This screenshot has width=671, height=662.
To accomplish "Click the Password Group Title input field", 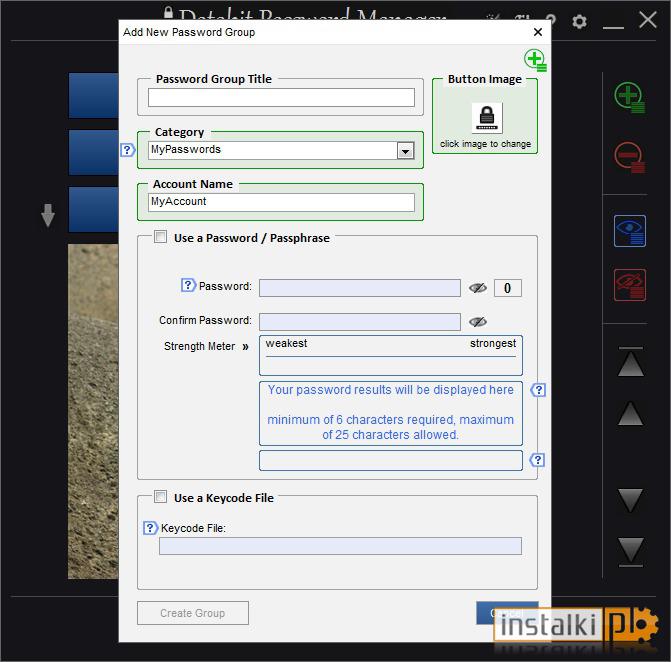I will point(281,98).
